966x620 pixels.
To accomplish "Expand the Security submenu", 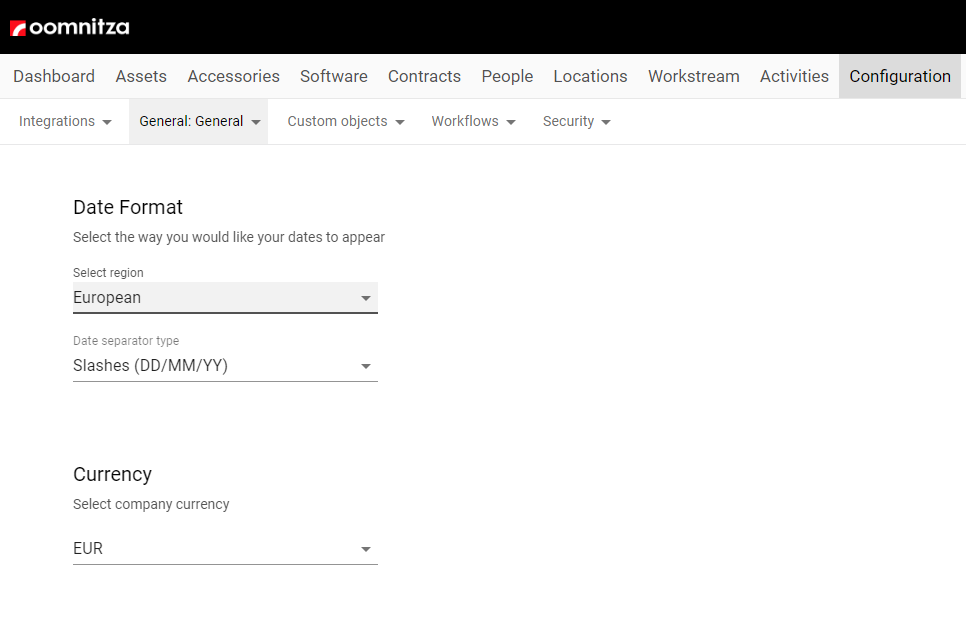I will pyautogui.click(x=577, y=121).
